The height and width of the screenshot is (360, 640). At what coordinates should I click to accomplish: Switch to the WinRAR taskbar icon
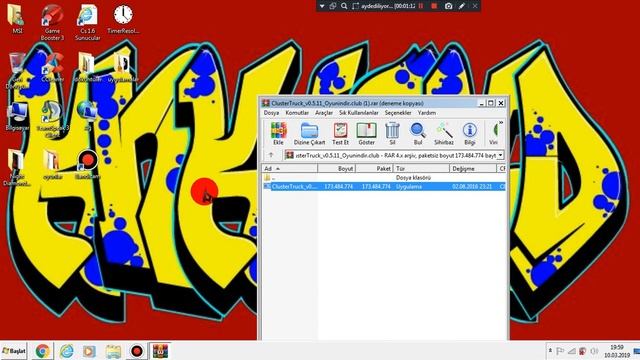click(160, 351)
